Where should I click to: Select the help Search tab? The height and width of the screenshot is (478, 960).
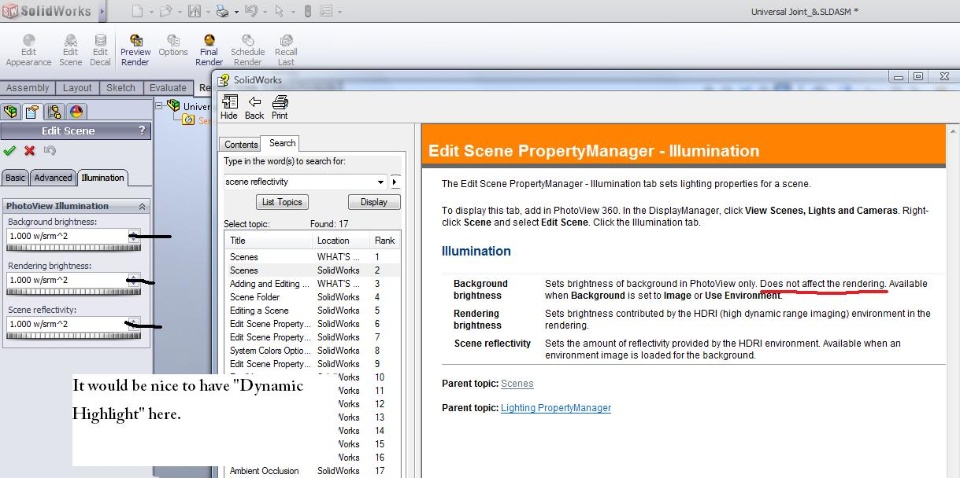pyautogui.click(x=282, y=143)
